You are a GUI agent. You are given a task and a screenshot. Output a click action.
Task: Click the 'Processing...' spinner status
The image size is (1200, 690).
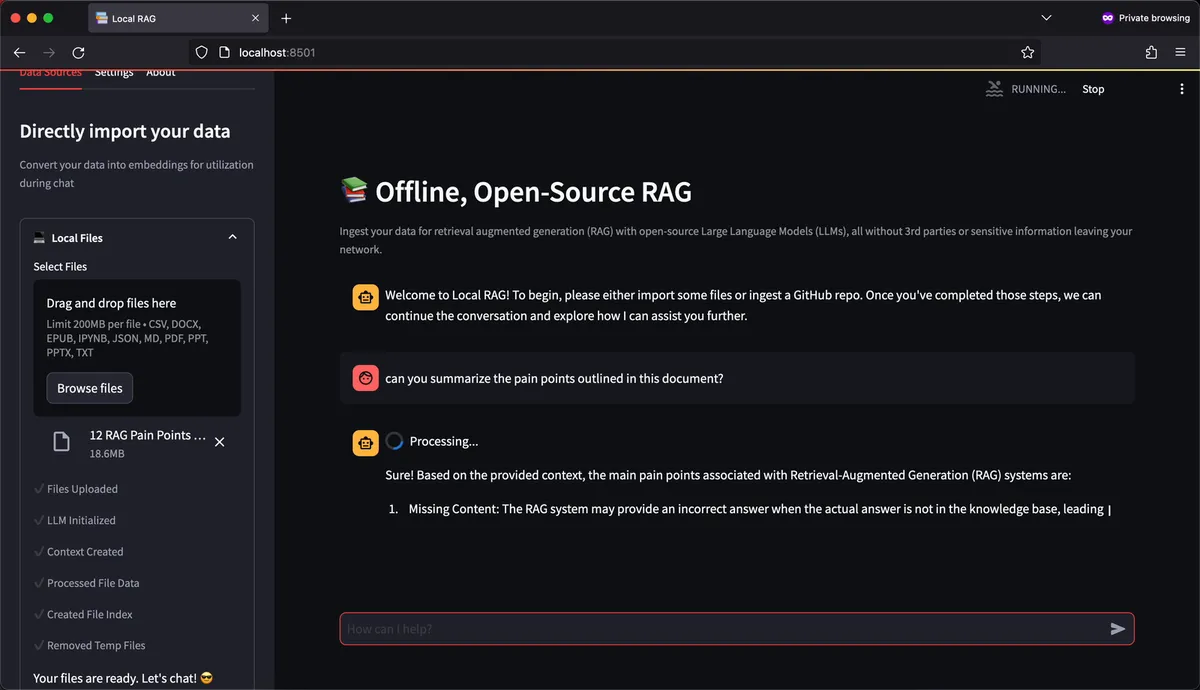coord(433,441)
